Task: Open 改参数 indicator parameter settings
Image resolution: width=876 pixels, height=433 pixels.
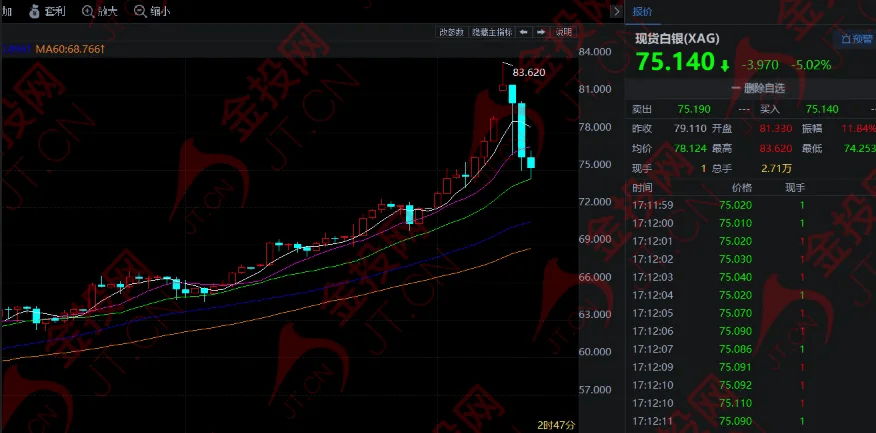Action: [x=451, y=32]
